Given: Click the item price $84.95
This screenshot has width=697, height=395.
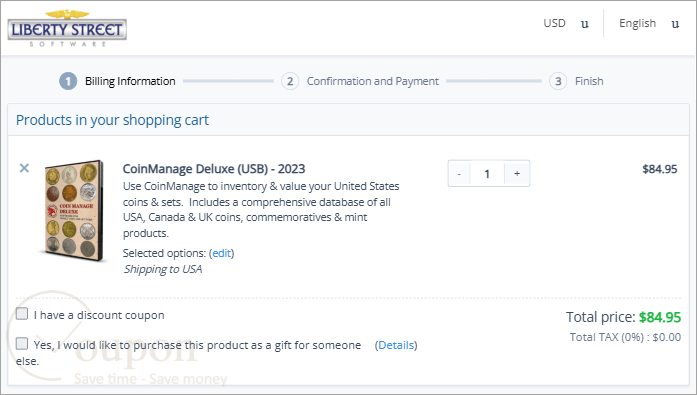Looking at the screenshot, I should click(660, 169).
